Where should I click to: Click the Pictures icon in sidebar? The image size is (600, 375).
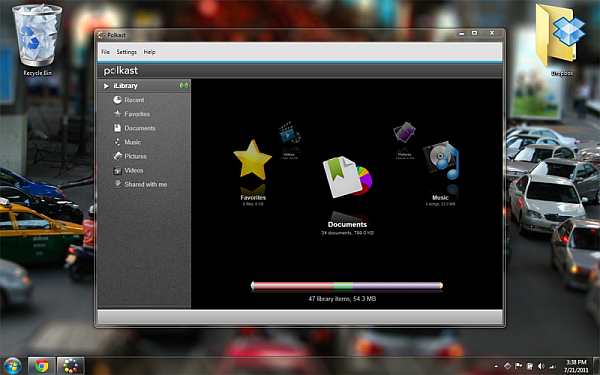point(117,156)
